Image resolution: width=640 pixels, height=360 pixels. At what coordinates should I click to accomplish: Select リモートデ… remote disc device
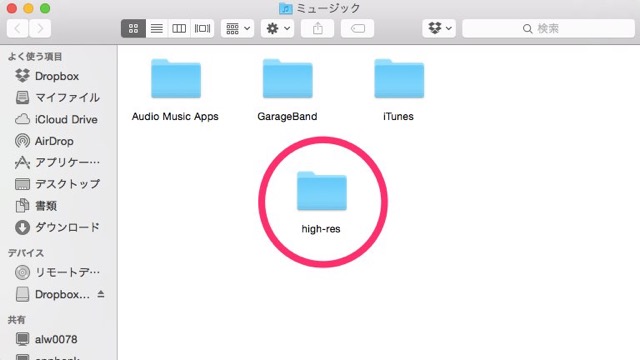[58, 272]
